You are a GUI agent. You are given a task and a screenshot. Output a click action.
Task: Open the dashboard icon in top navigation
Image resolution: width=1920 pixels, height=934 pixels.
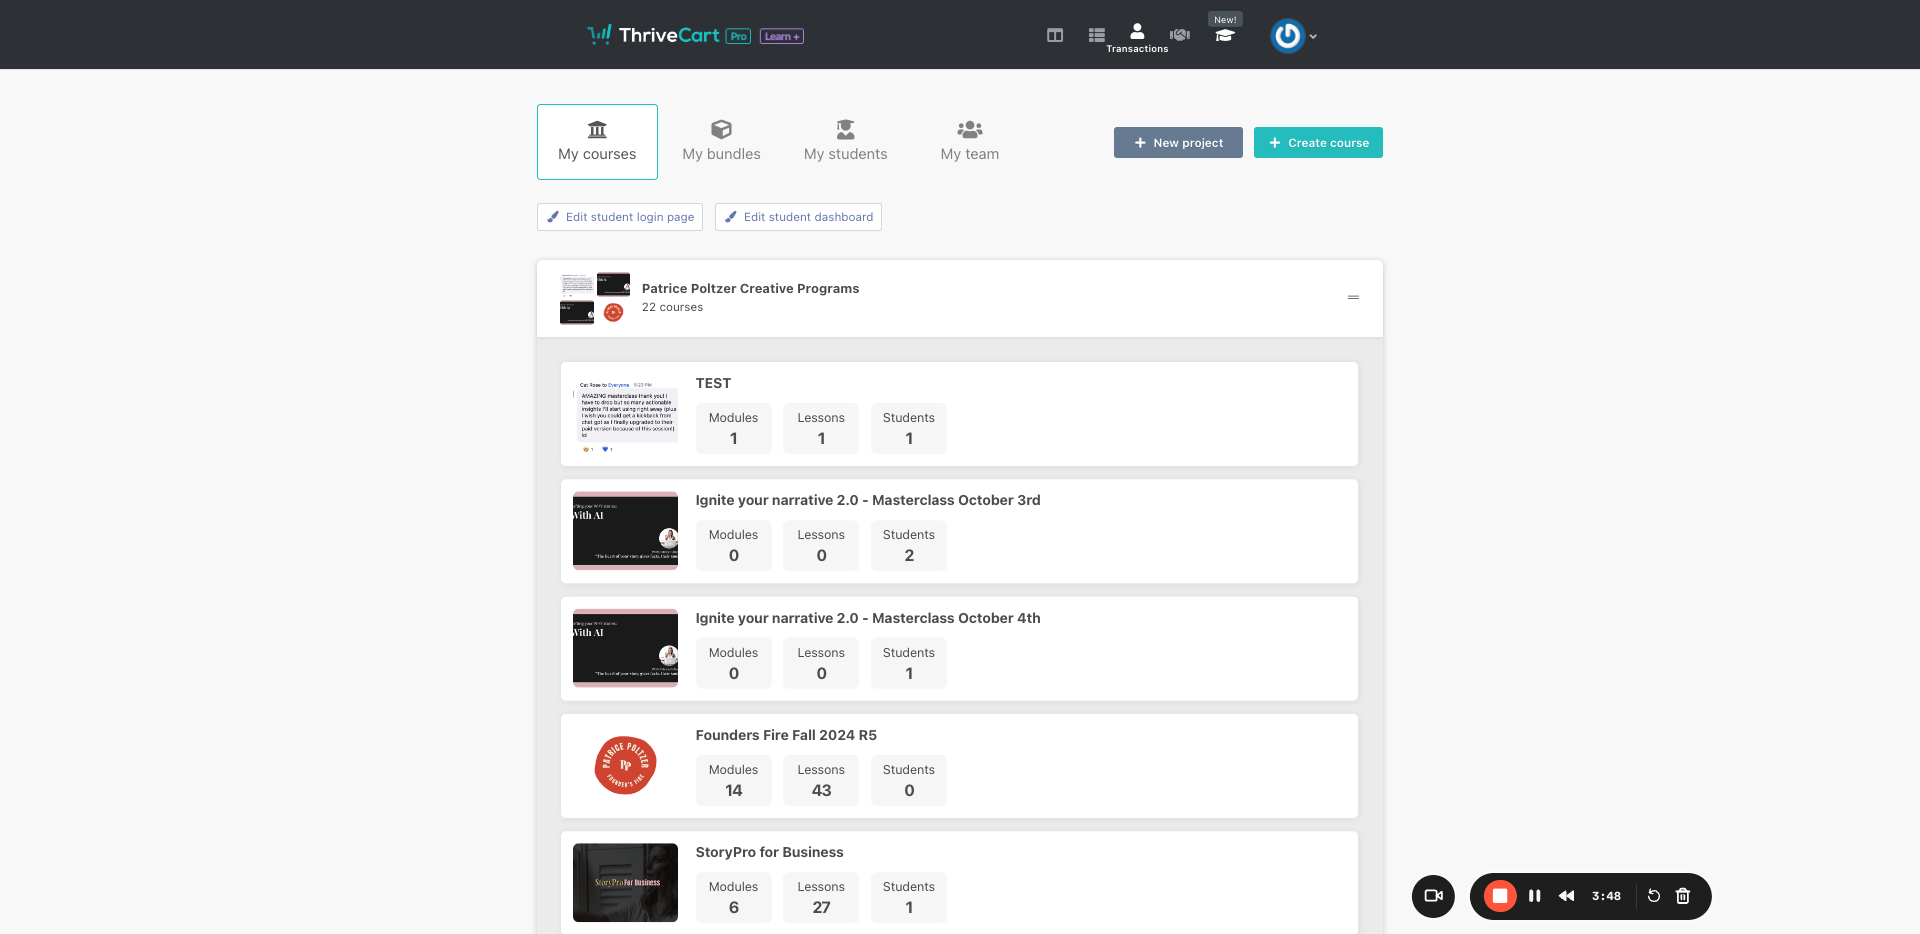[1055, 35]
